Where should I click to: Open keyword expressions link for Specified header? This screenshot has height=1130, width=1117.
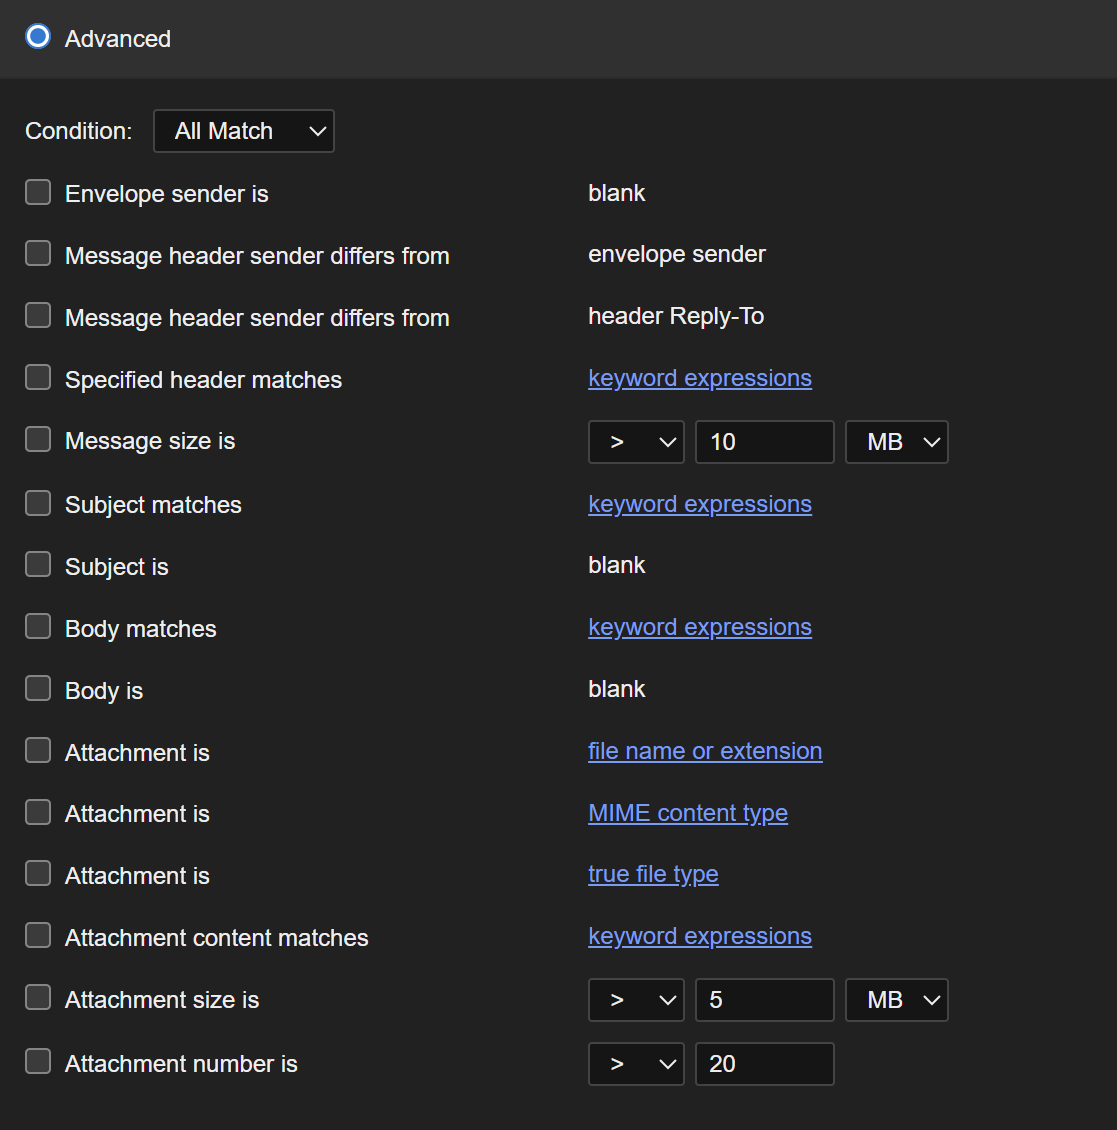(699, 378)
